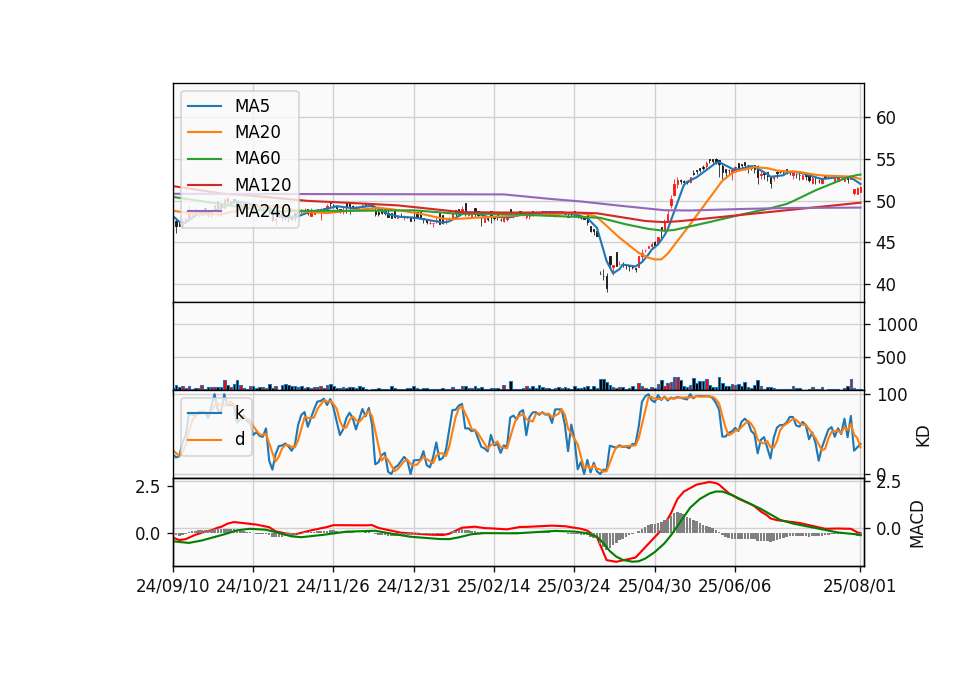
Task: Click the MA120 legend label
Action: coord(263,185)
